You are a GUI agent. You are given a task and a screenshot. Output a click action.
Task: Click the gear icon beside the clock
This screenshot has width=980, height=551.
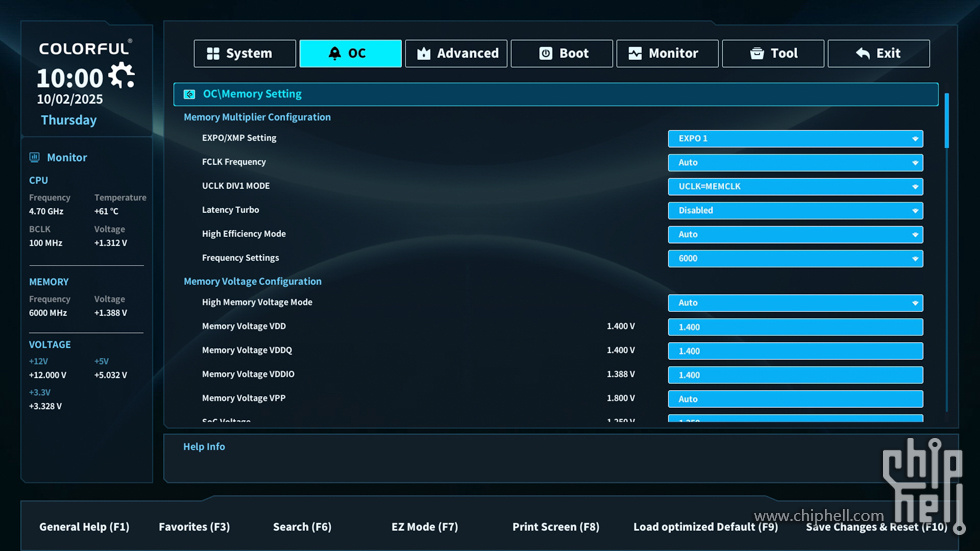click(x=122, y=75)
